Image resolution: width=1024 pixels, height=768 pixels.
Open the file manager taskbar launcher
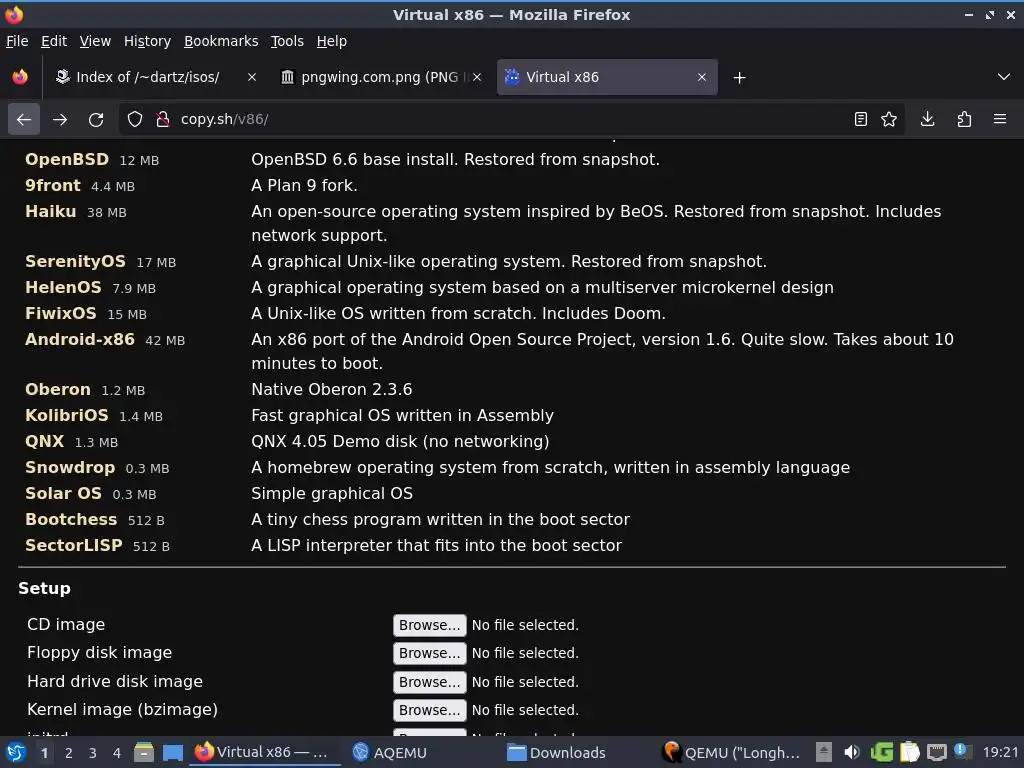point(144,752)
